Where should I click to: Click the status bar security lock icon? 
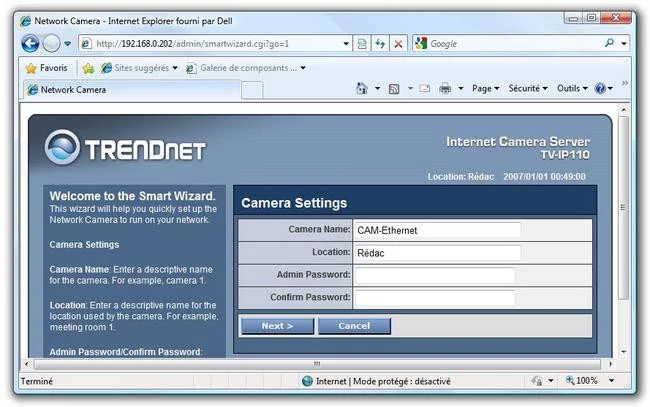coord(537,380)
